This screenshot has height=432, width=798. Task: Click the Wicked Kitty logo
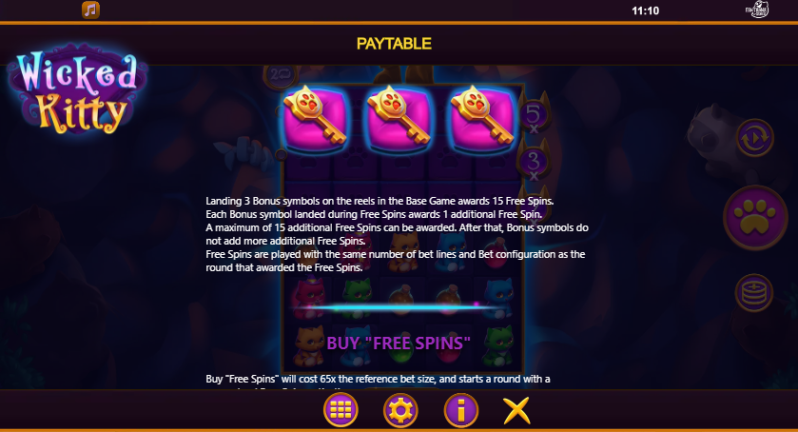pyautogui.click(x=77, y=91)
